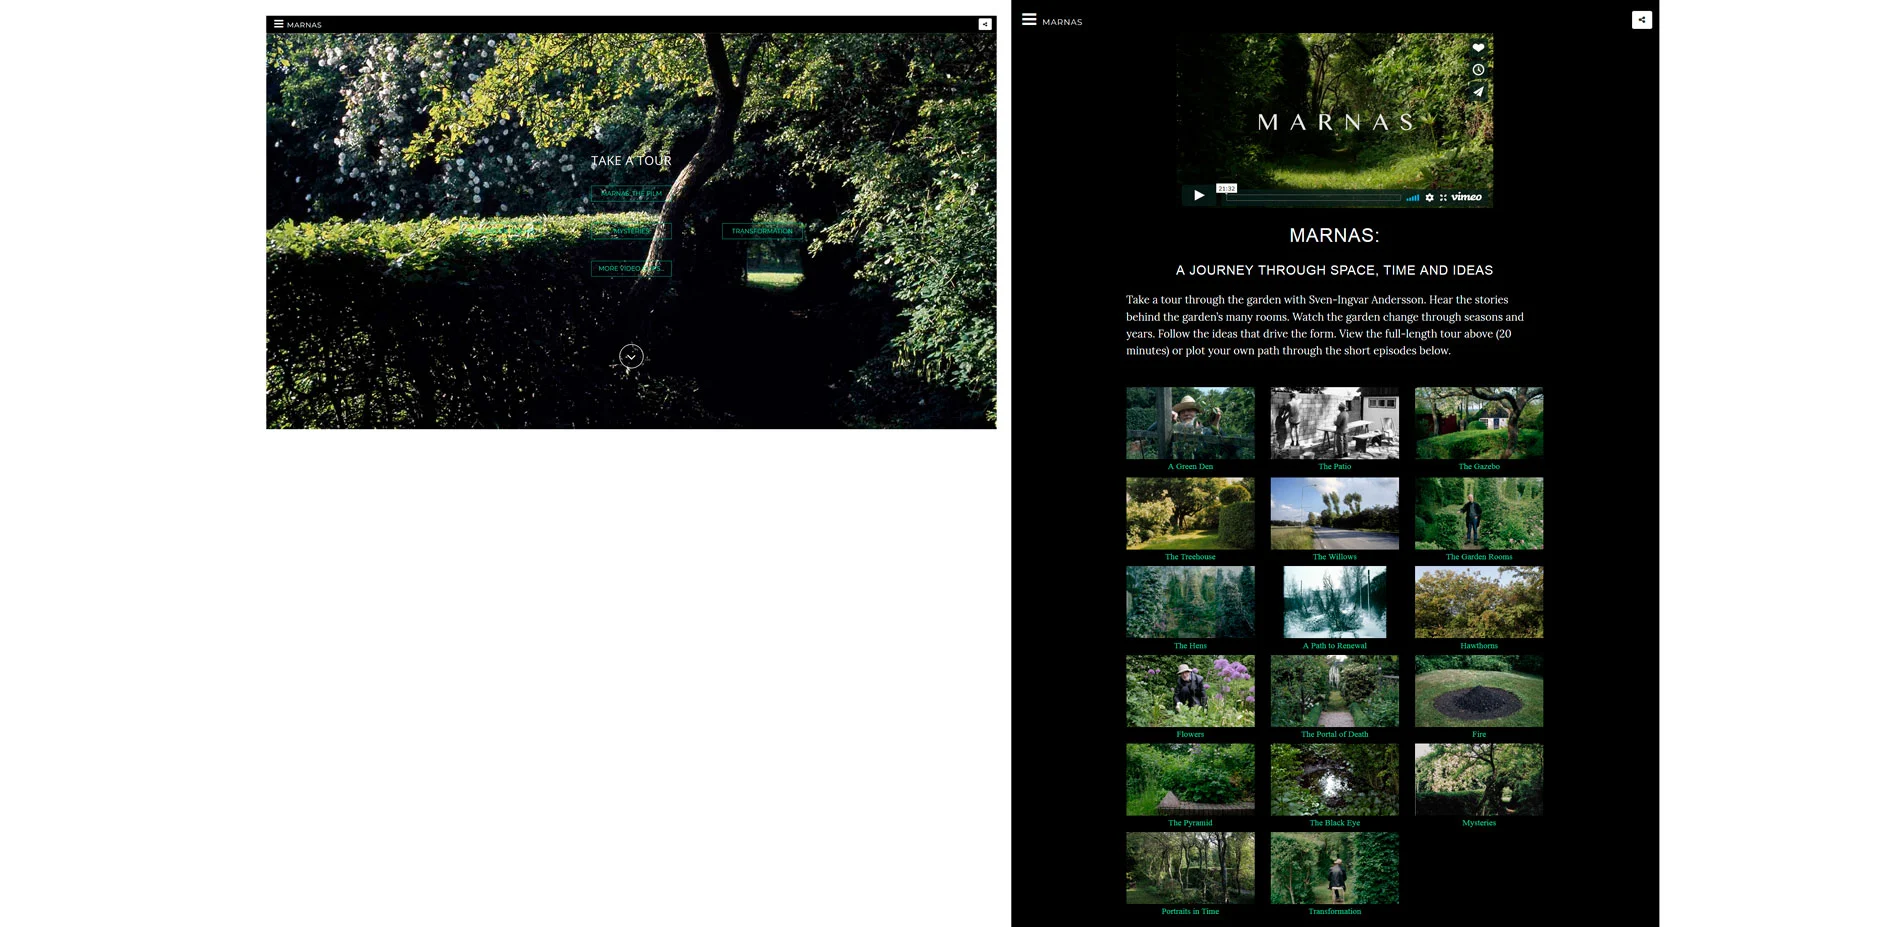This screenshot has height=927, width=1900.
Task: Open hamburger menu on left page
Action: coord(278,24)
